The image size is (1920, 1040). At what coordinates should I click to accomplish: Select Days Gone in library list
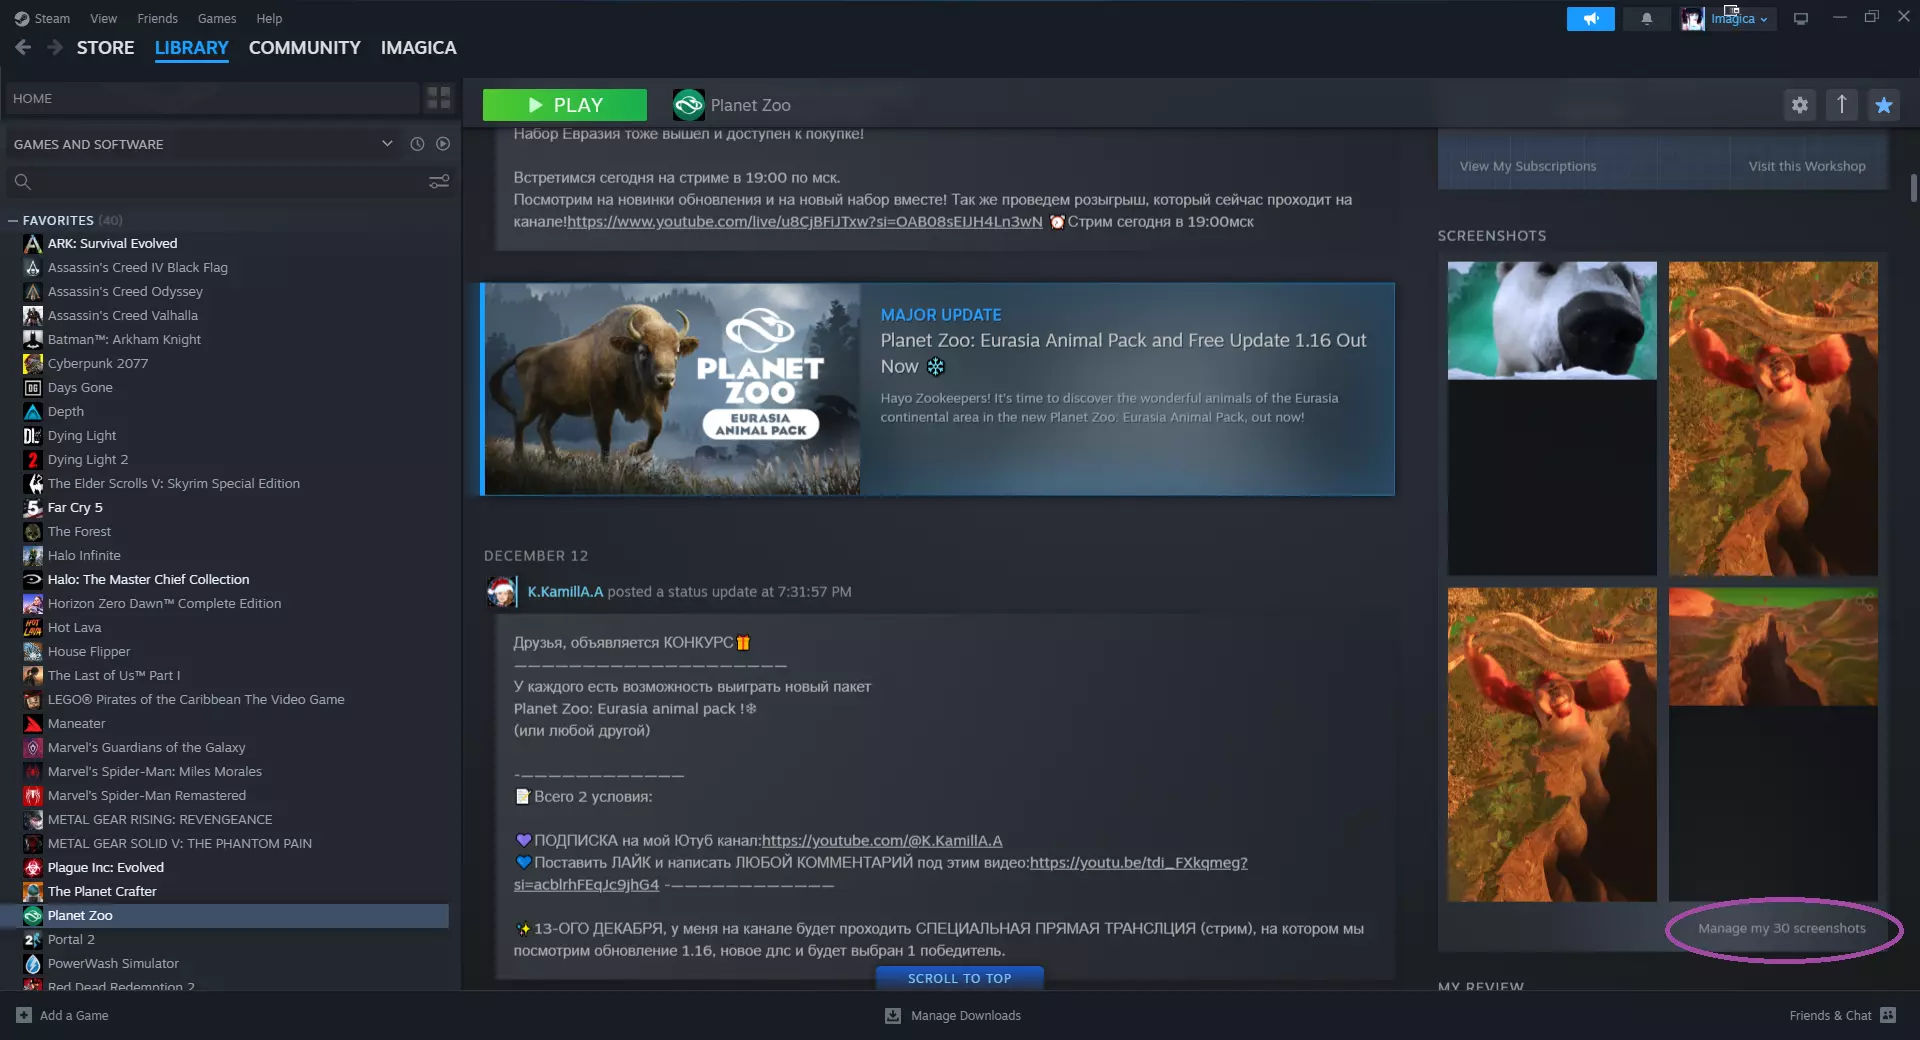tap(80, 387)
